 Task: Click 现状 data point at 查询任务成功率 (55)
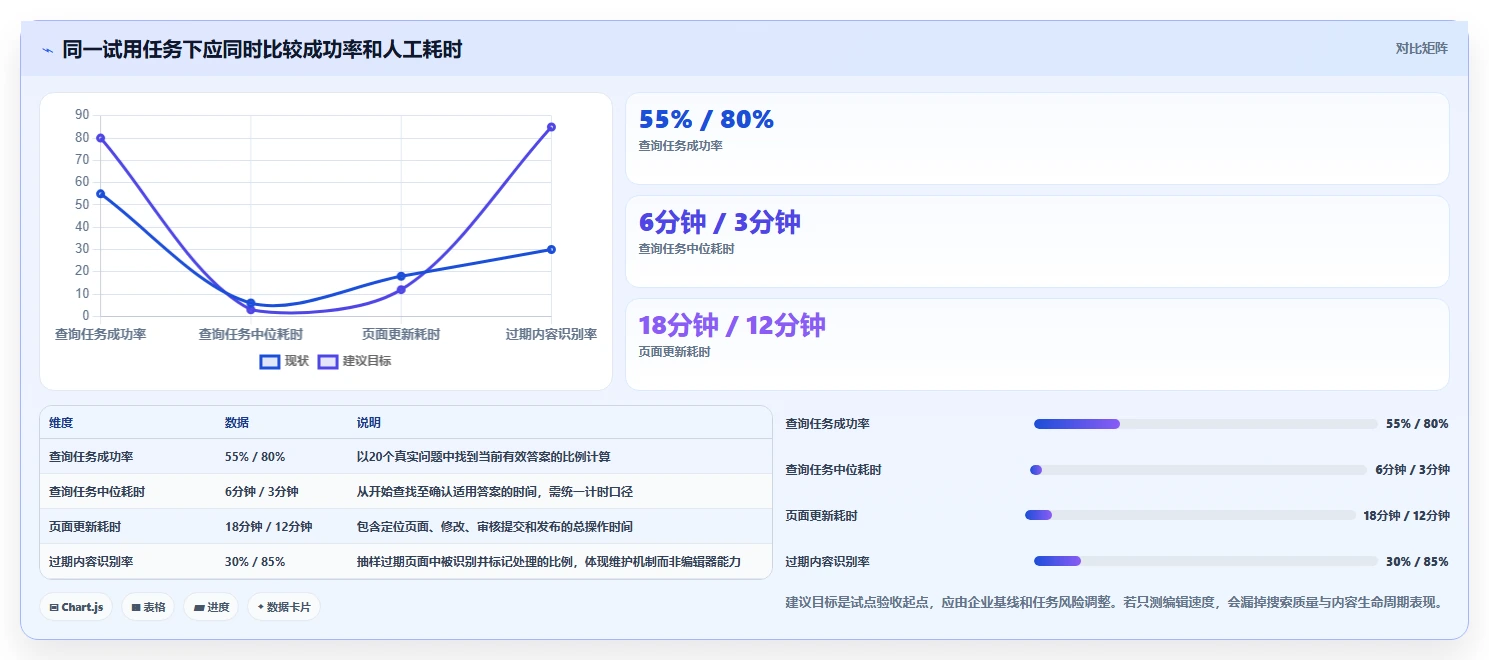point(101,194)
